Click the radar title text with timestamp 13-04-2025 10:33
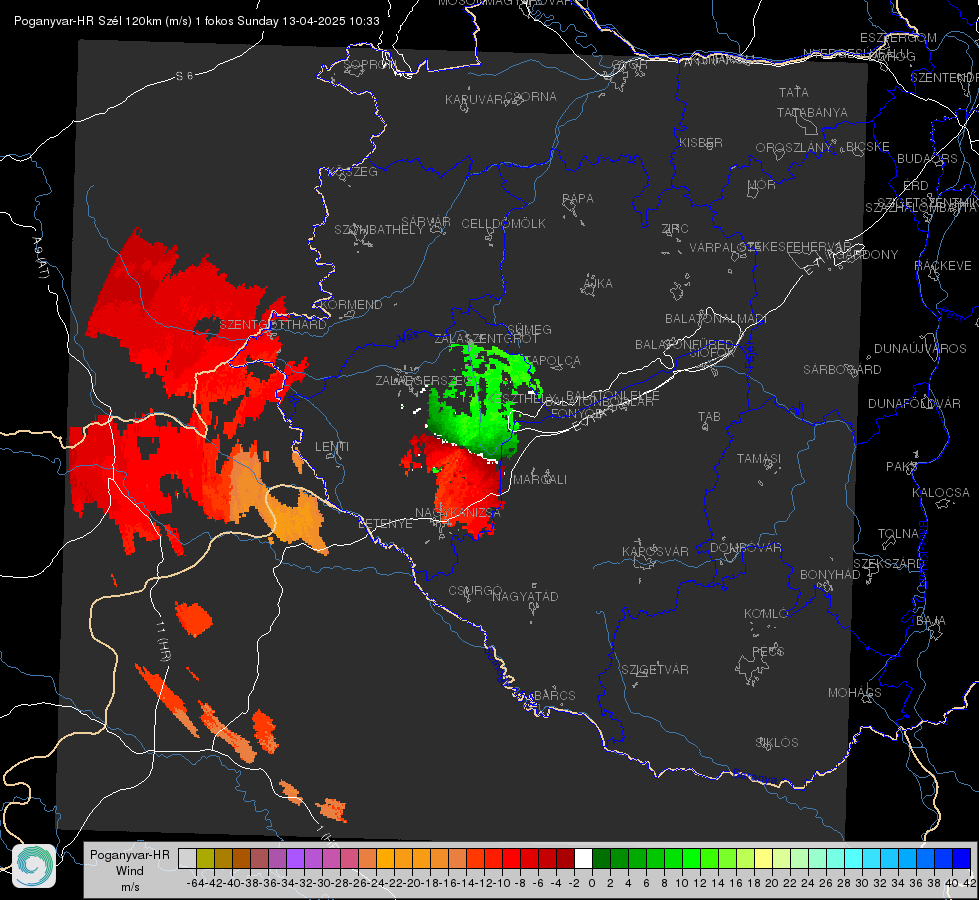This screenshot has width=979, height=900. pos(197,21)
